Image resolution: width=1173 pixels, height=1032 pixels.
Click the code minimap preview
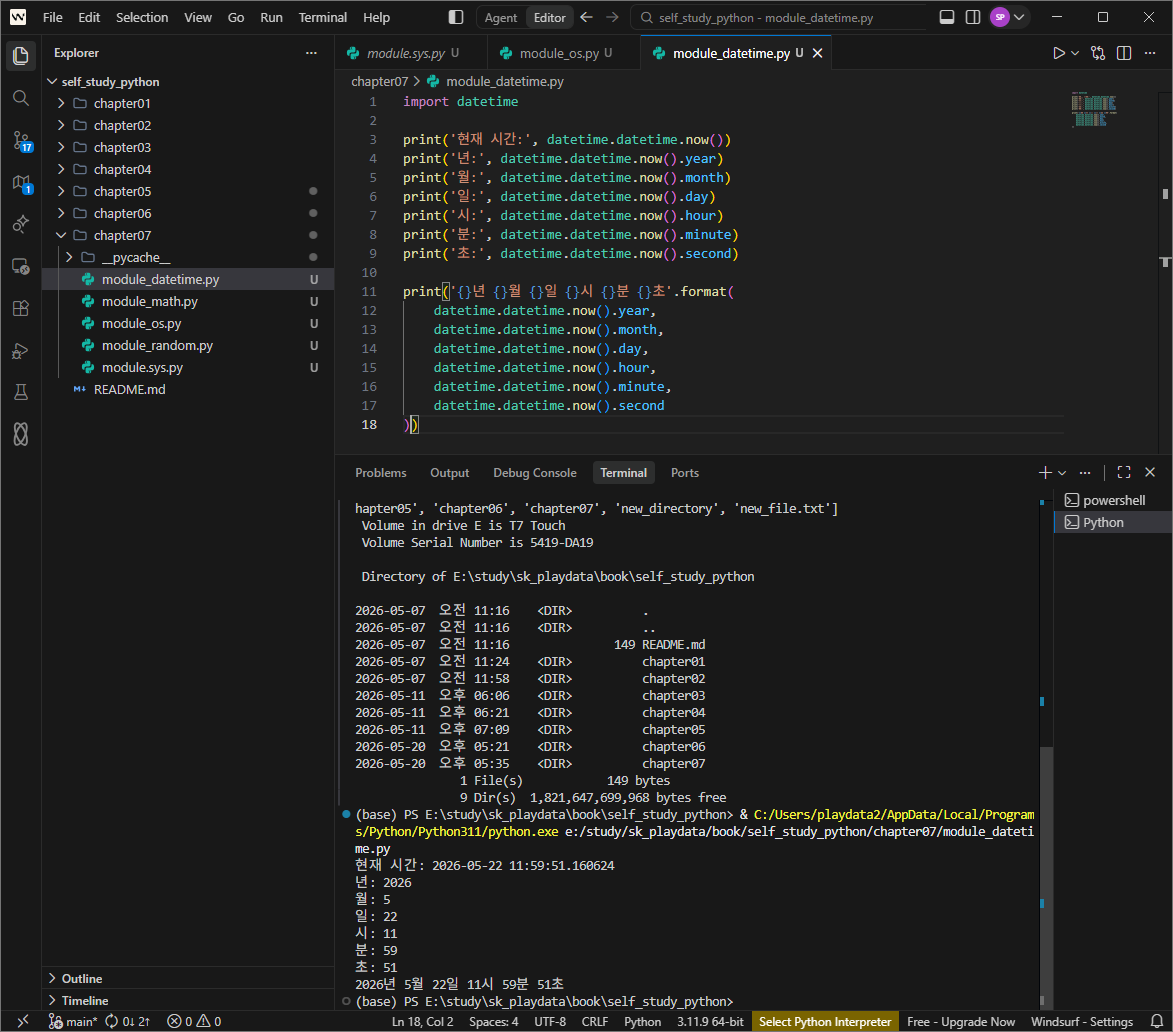pos(1093,109)
